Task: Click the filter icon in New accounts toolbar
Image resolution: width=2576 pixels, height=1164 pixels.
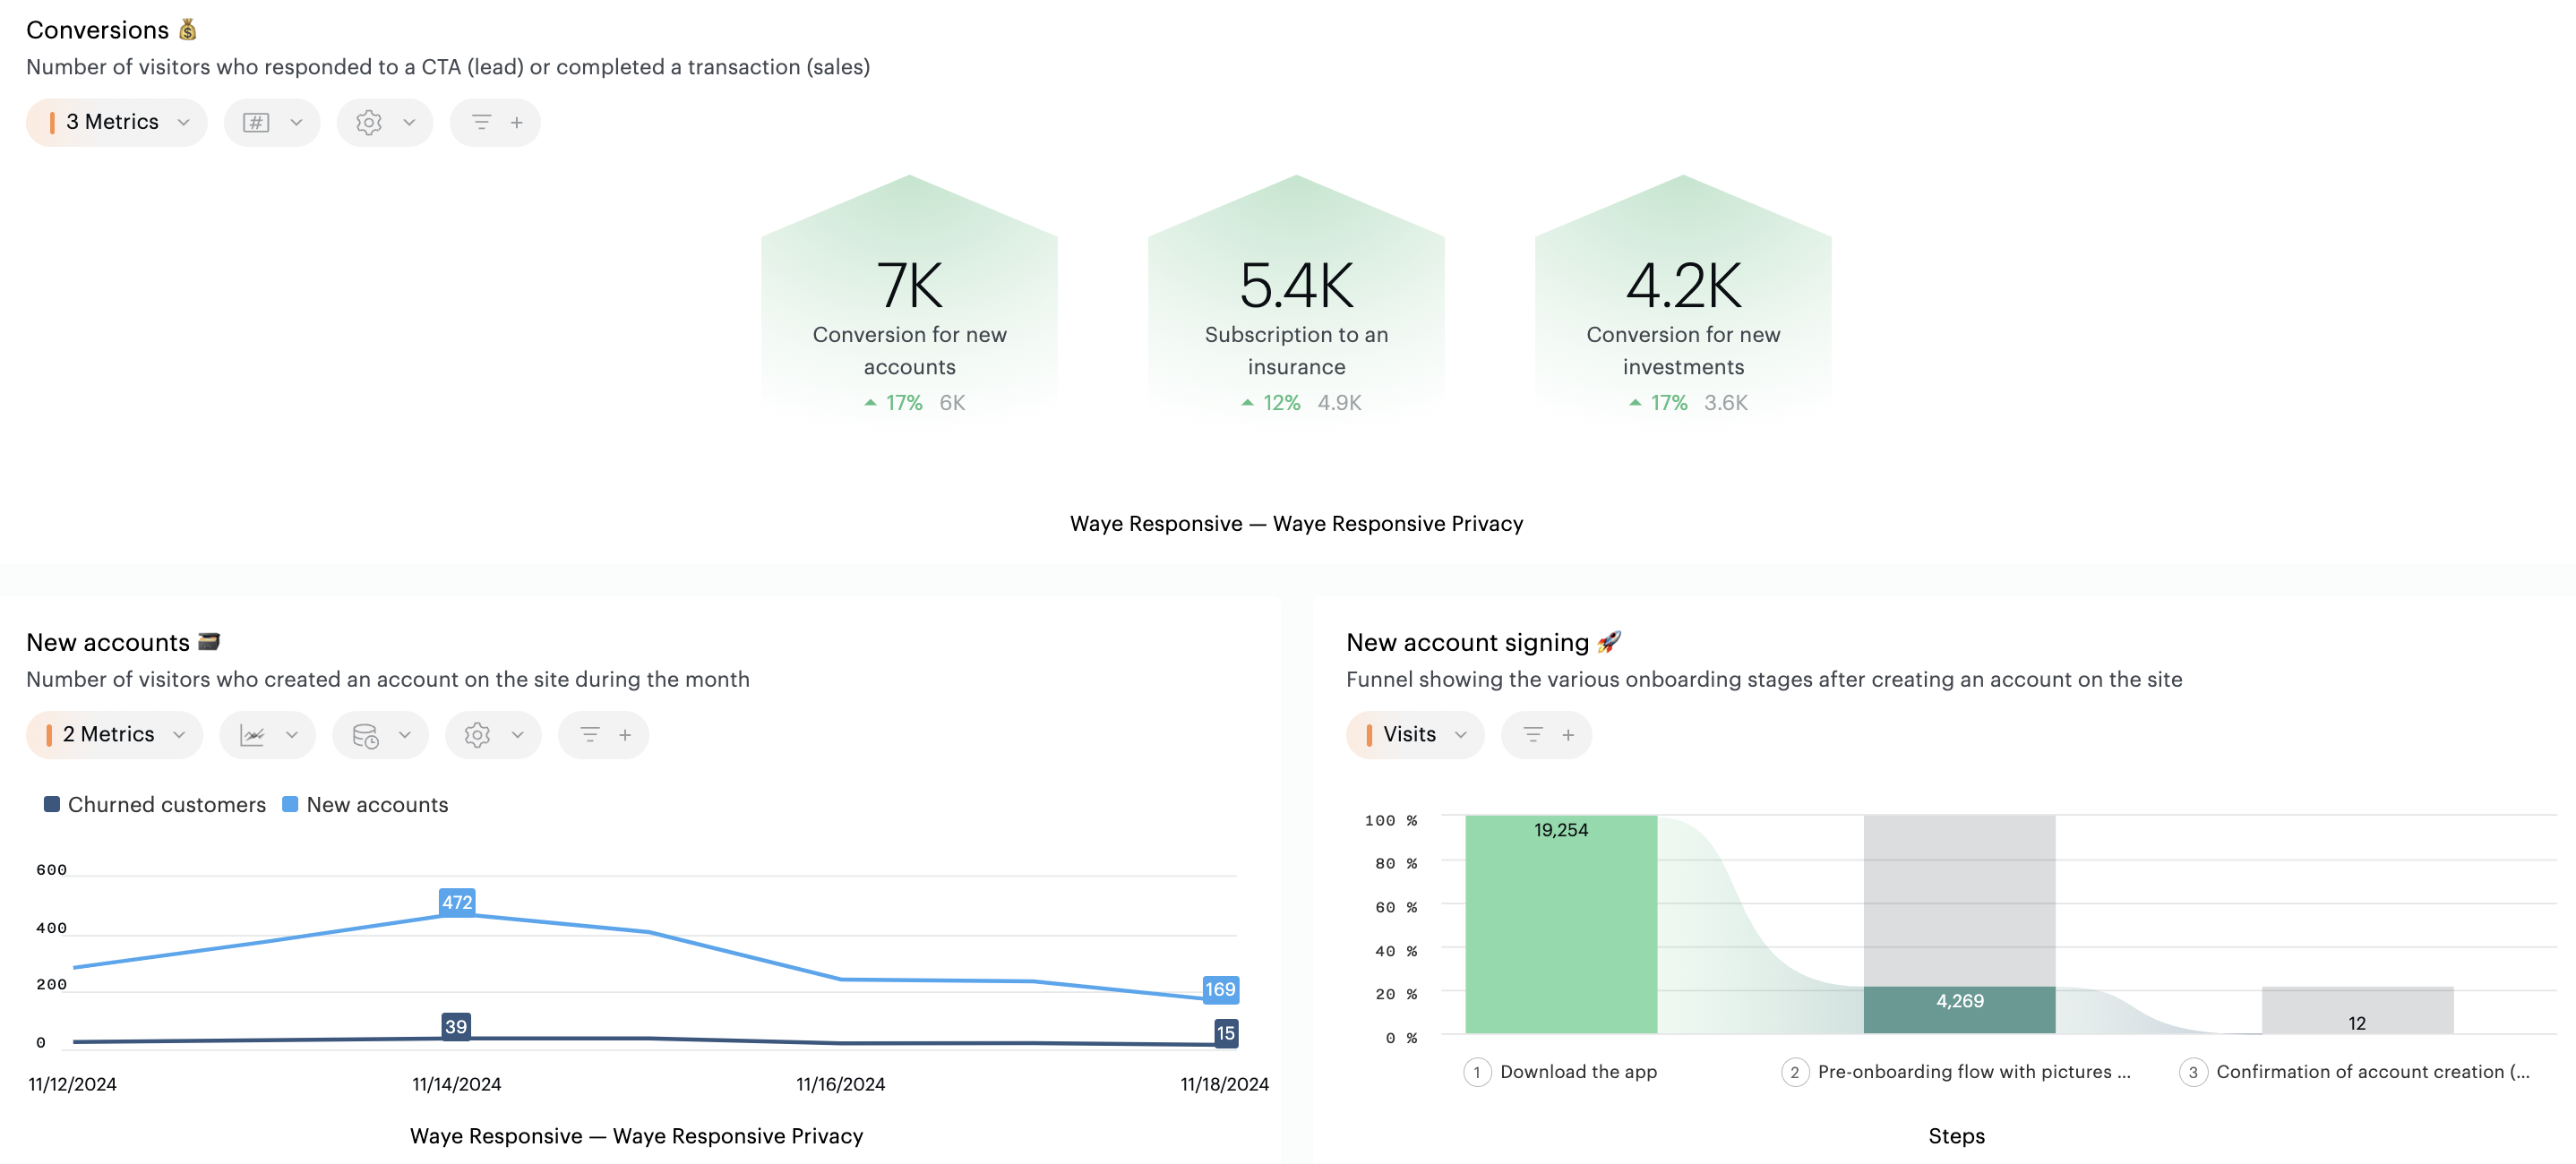Action: coord(590,735)
